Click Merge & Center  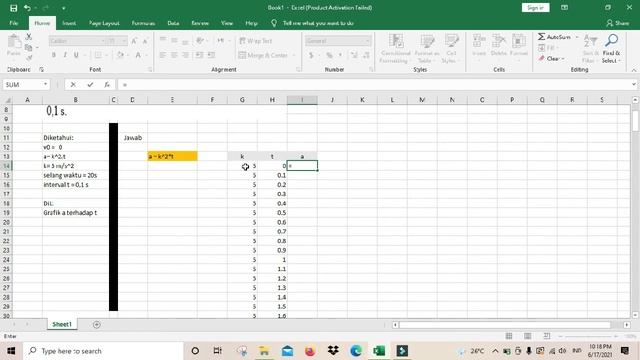pyautogui.click(x=263, y=55)
